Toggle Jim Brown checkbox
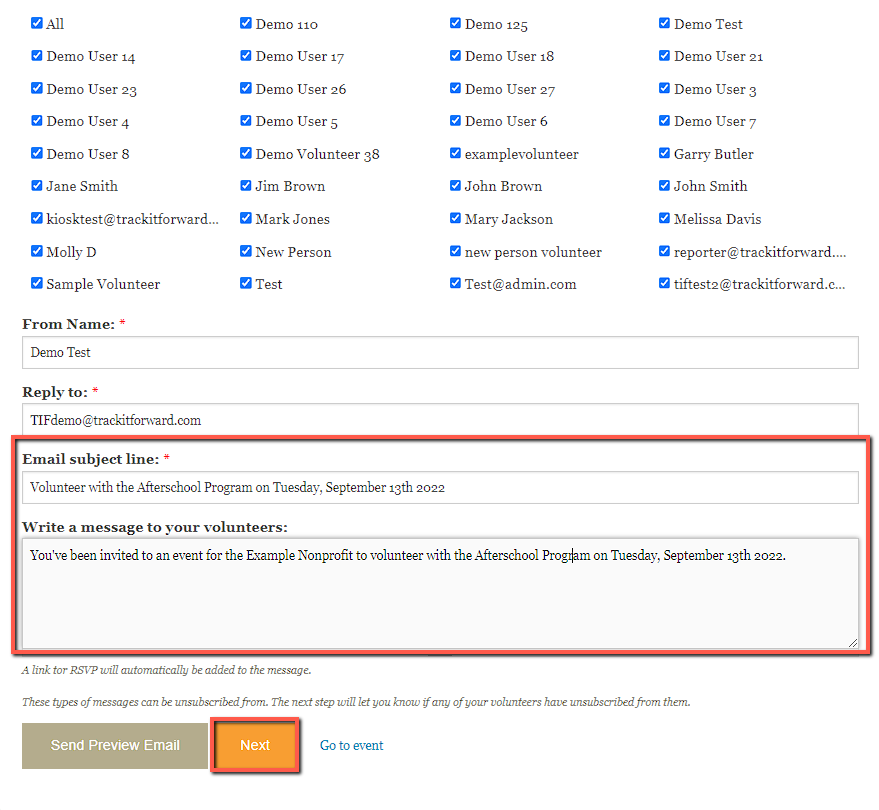 click(x=246, y=186)
